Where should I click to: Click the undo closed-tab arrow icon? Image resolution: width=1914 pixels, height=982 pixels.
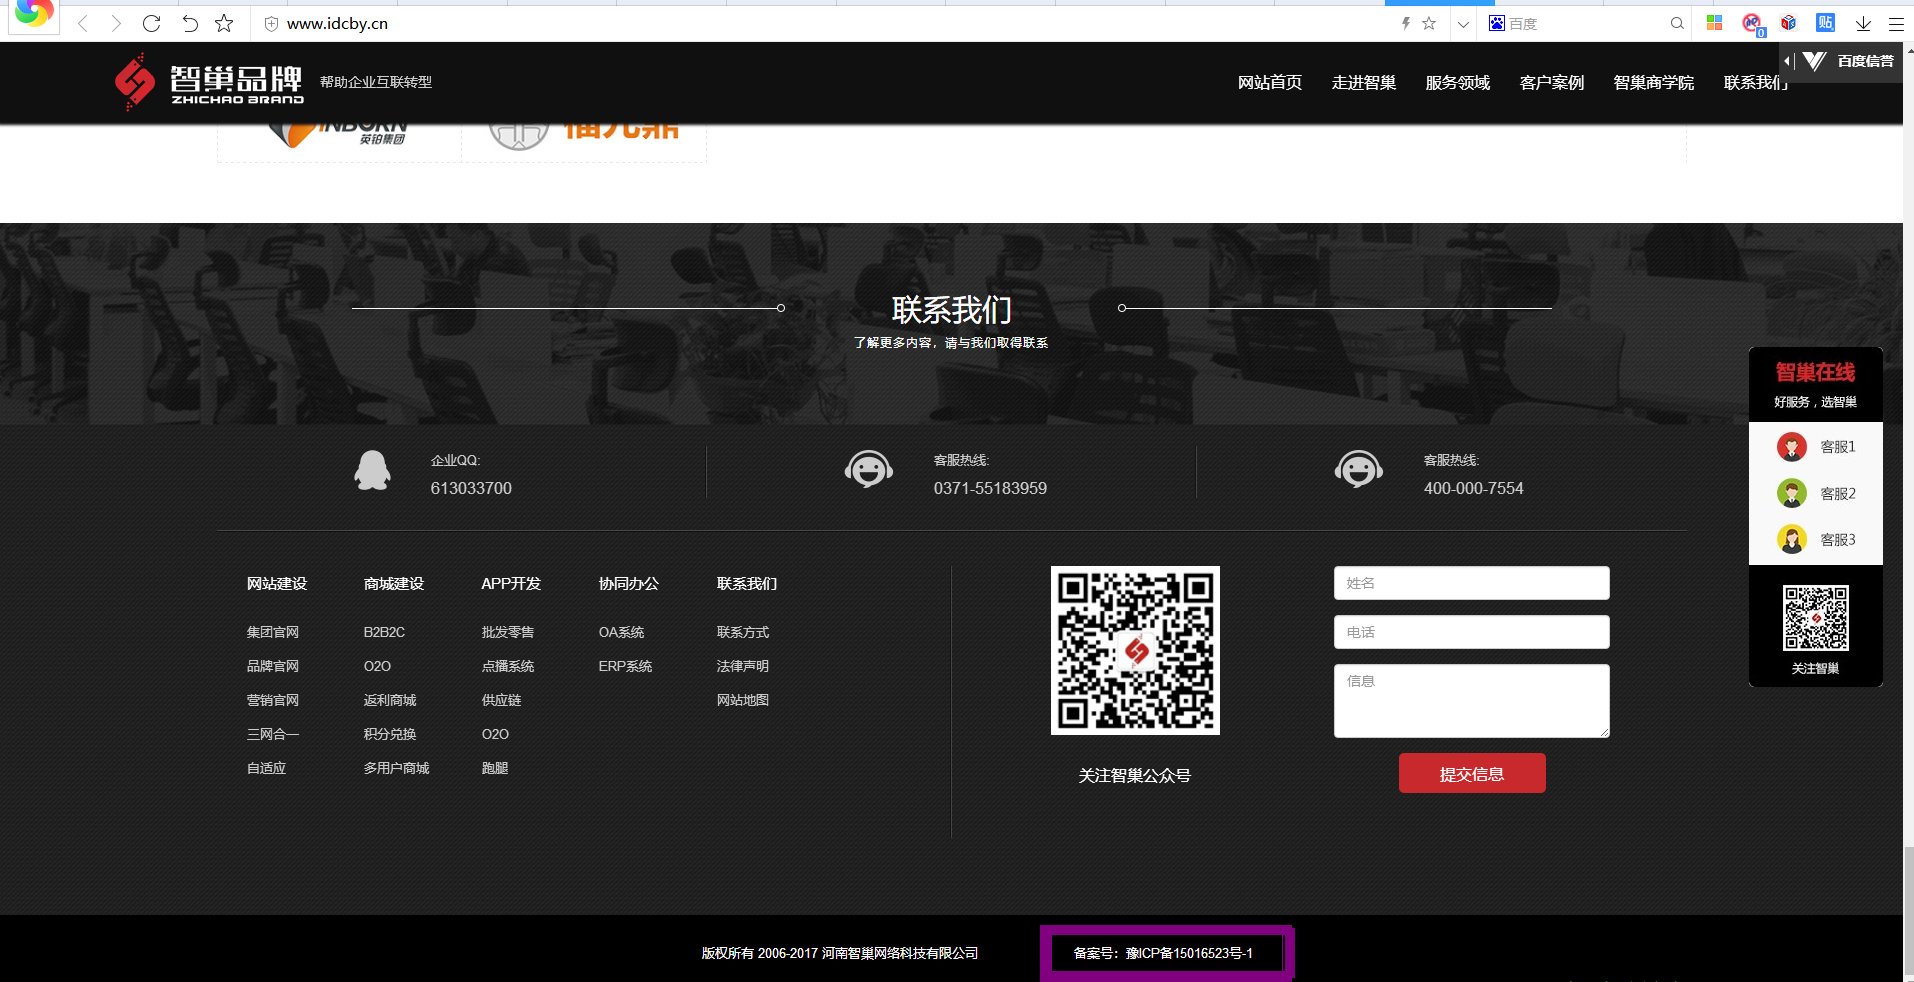190,23
